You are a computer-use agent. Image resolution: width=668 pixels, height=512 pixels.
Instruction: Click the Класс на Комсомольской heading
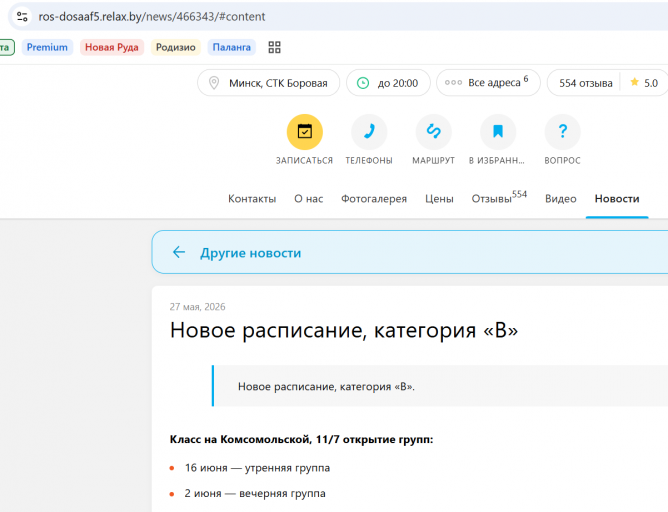pos(301,440)
